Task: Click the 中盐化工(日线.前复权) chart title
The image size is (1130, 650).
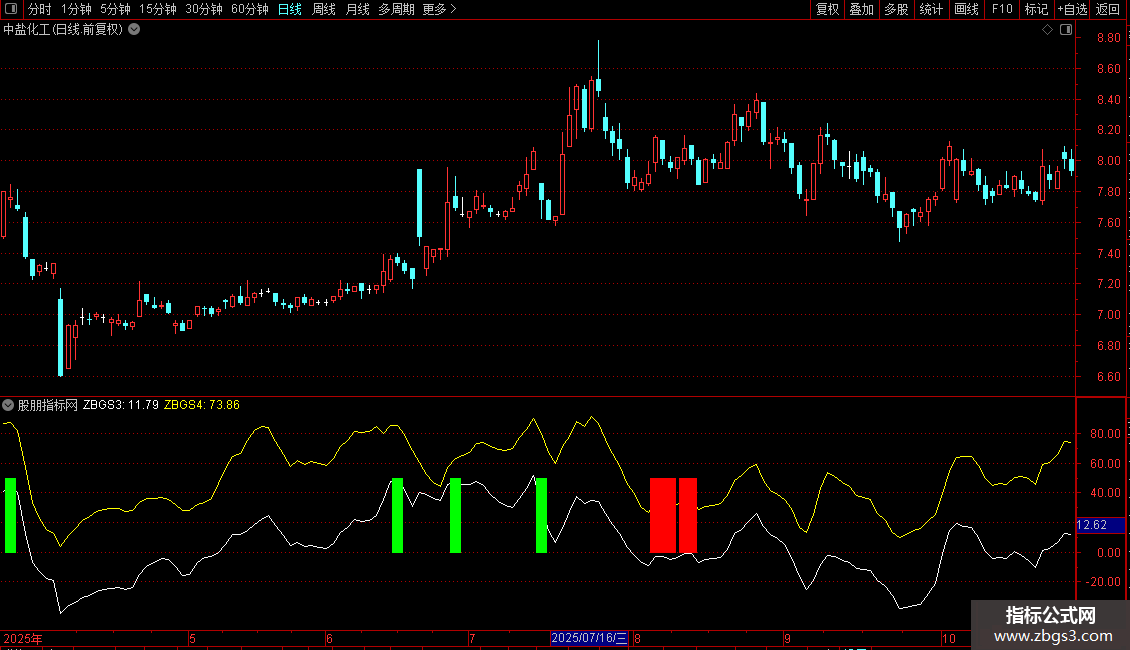Action: pyautogui.click(x=63, y=30)
